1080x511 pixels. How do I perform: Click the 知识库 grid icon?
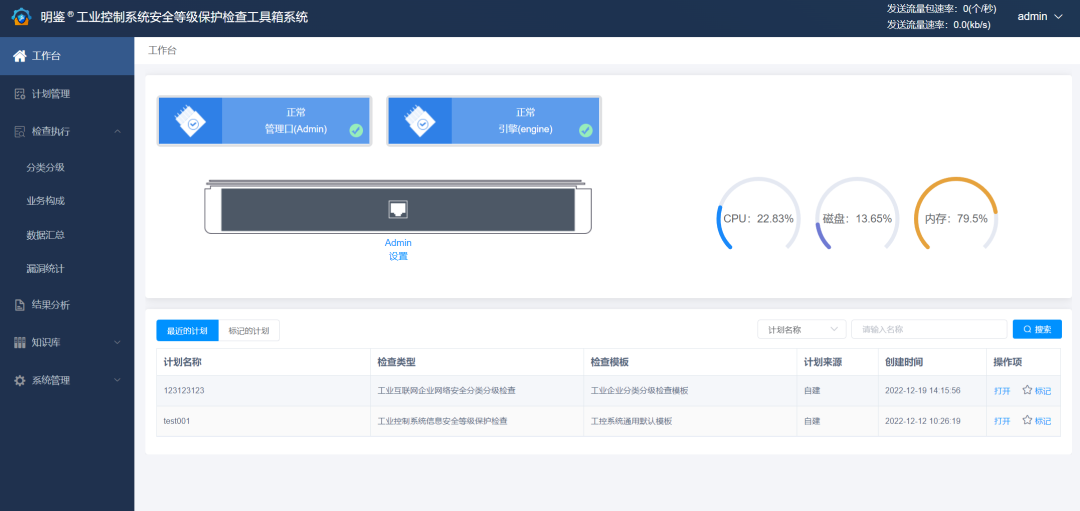tap(20, 342)
